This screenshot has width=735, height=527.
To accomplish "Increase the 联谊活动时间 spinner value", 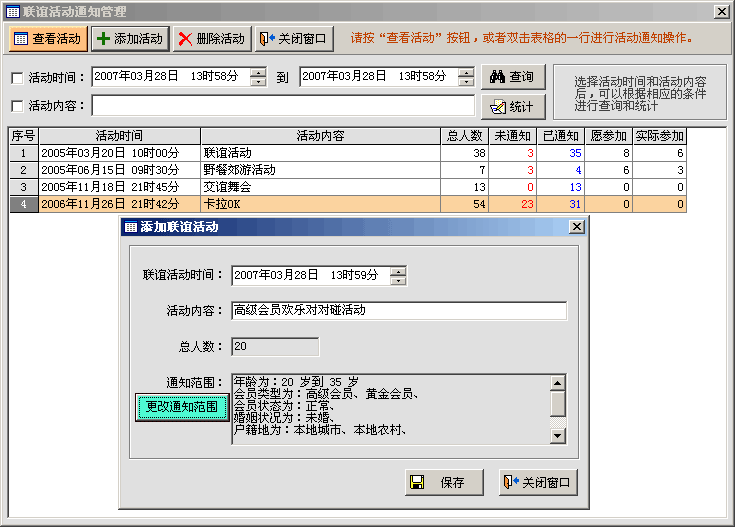I will 398,271.
